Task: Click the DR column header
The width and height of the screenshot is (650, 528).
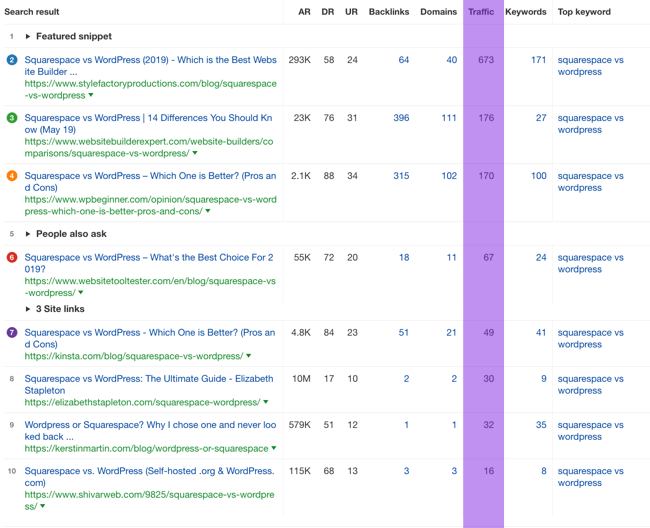Action: click(328, 12)
